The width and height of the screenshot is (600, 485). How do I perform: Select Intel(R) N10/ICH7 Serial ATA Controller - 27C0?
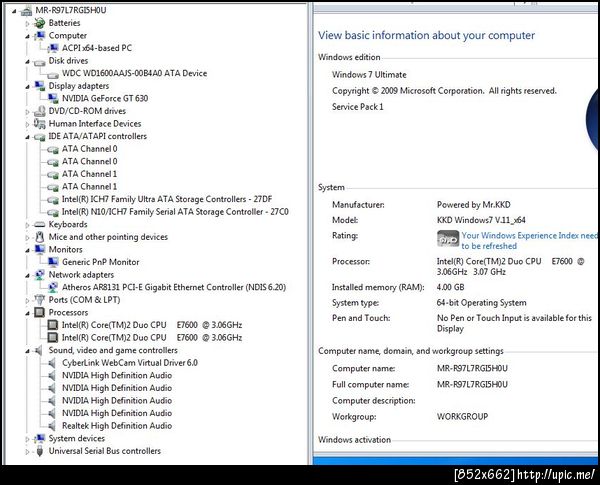pyautogui.click(x=175, y=212)
